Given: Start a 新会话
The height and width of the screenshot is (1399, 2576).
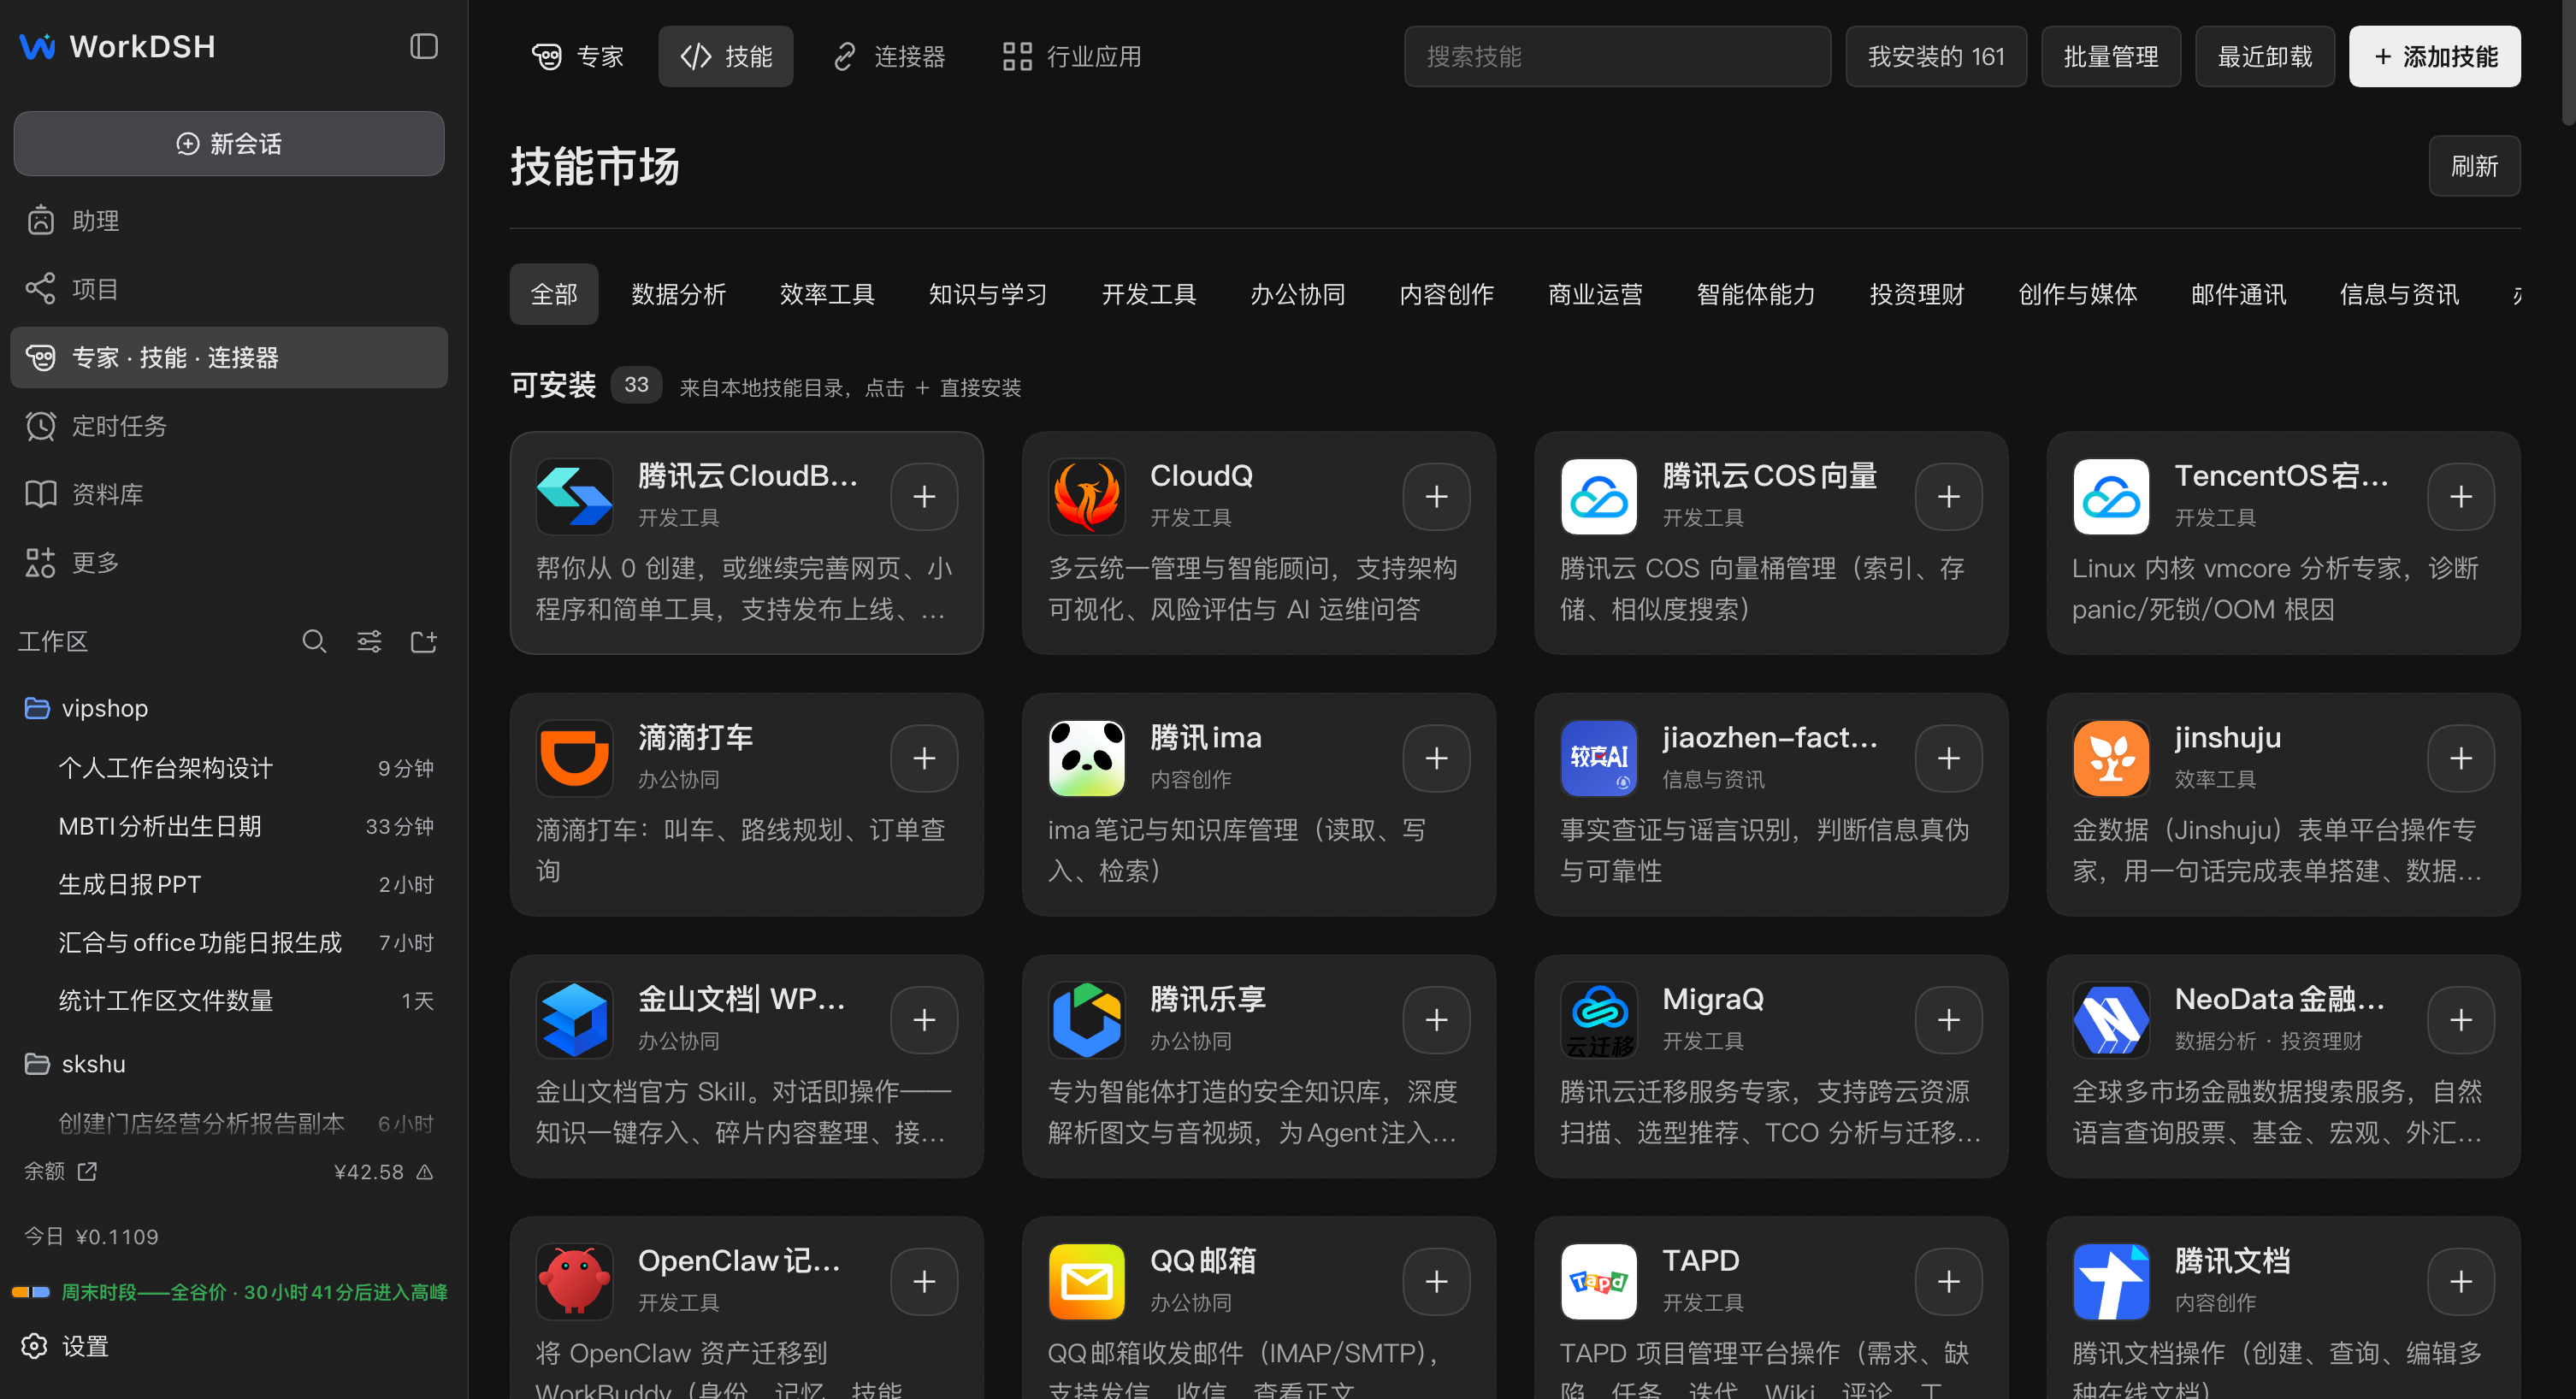Looking at the screenshot, I should pos(229,144).
